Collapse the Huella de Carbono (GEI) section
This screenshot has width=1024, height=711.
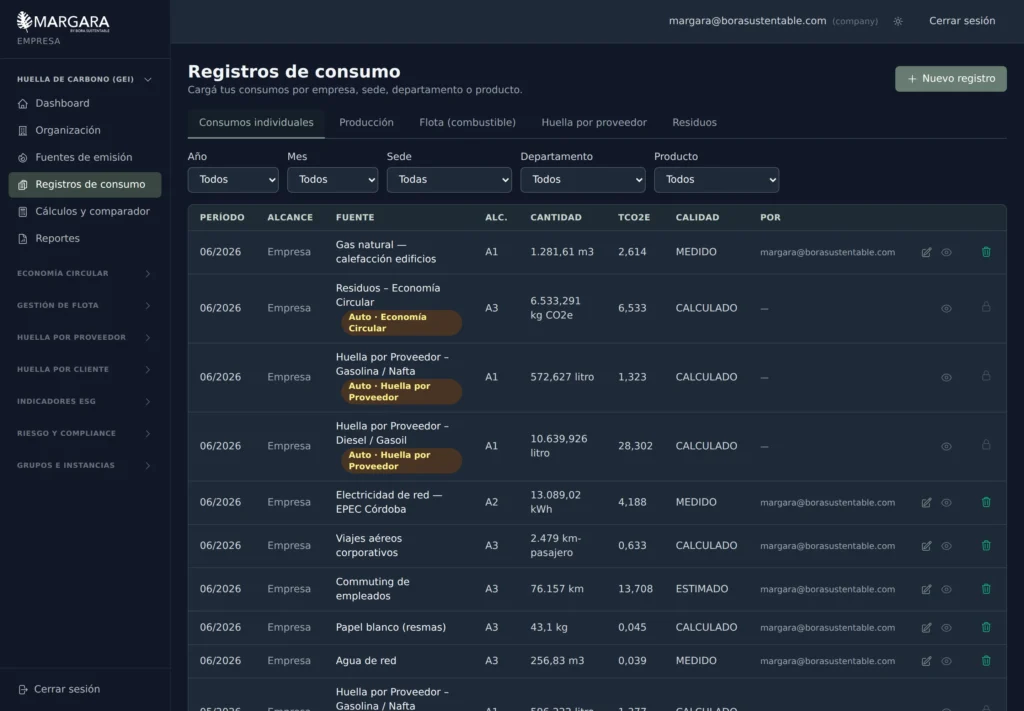click(85, 80)
